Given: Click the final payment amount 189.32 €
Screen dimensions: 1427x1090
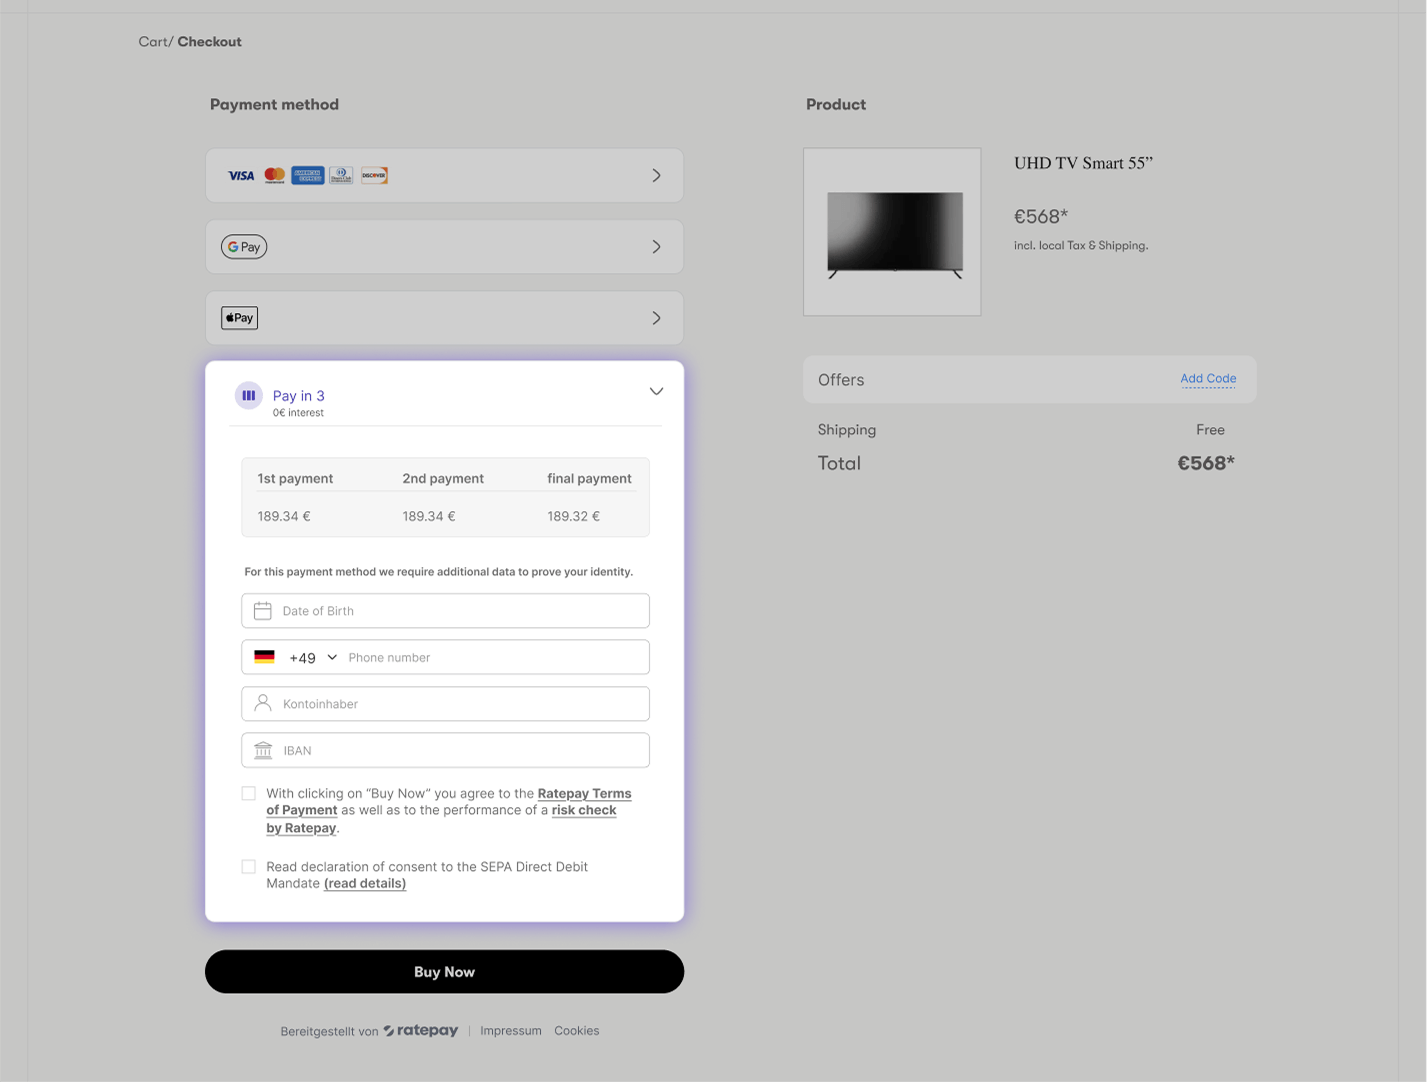Looking at the screenshot, I should tap(574, 517).
